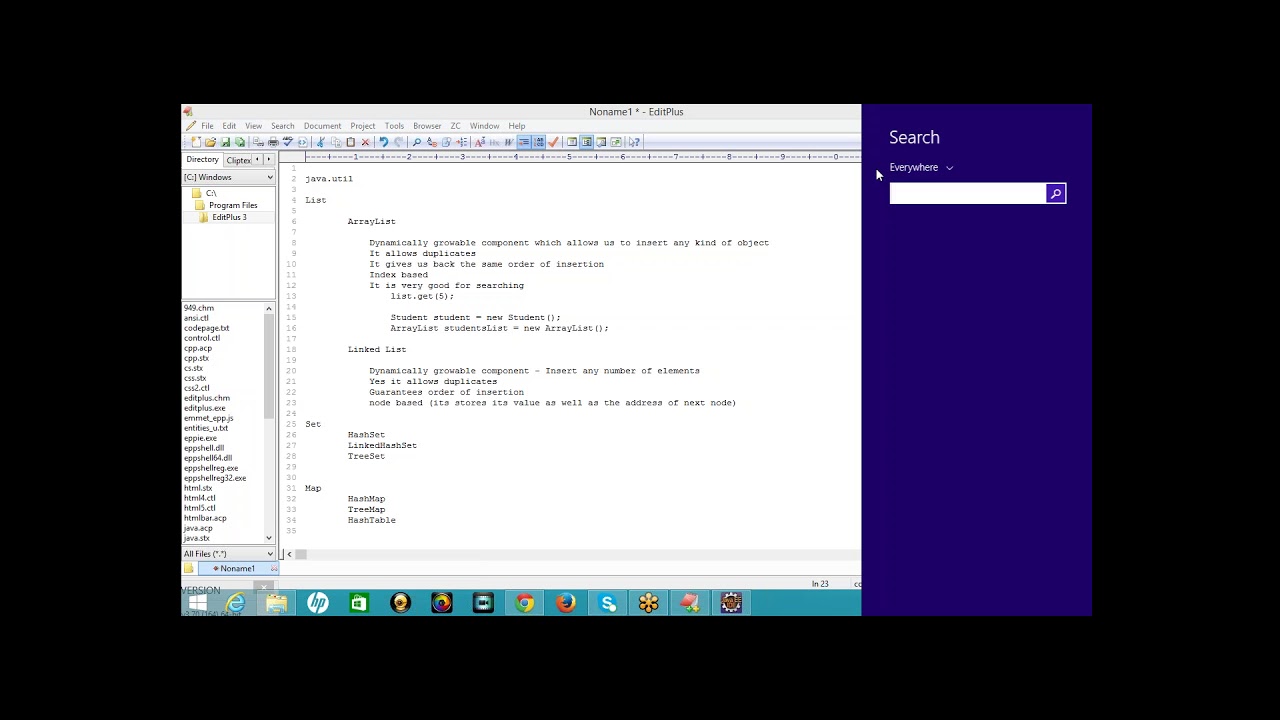Create a new document via toolbar icon
Screen dimensions: 1280x720
click(x=196, y=142)
